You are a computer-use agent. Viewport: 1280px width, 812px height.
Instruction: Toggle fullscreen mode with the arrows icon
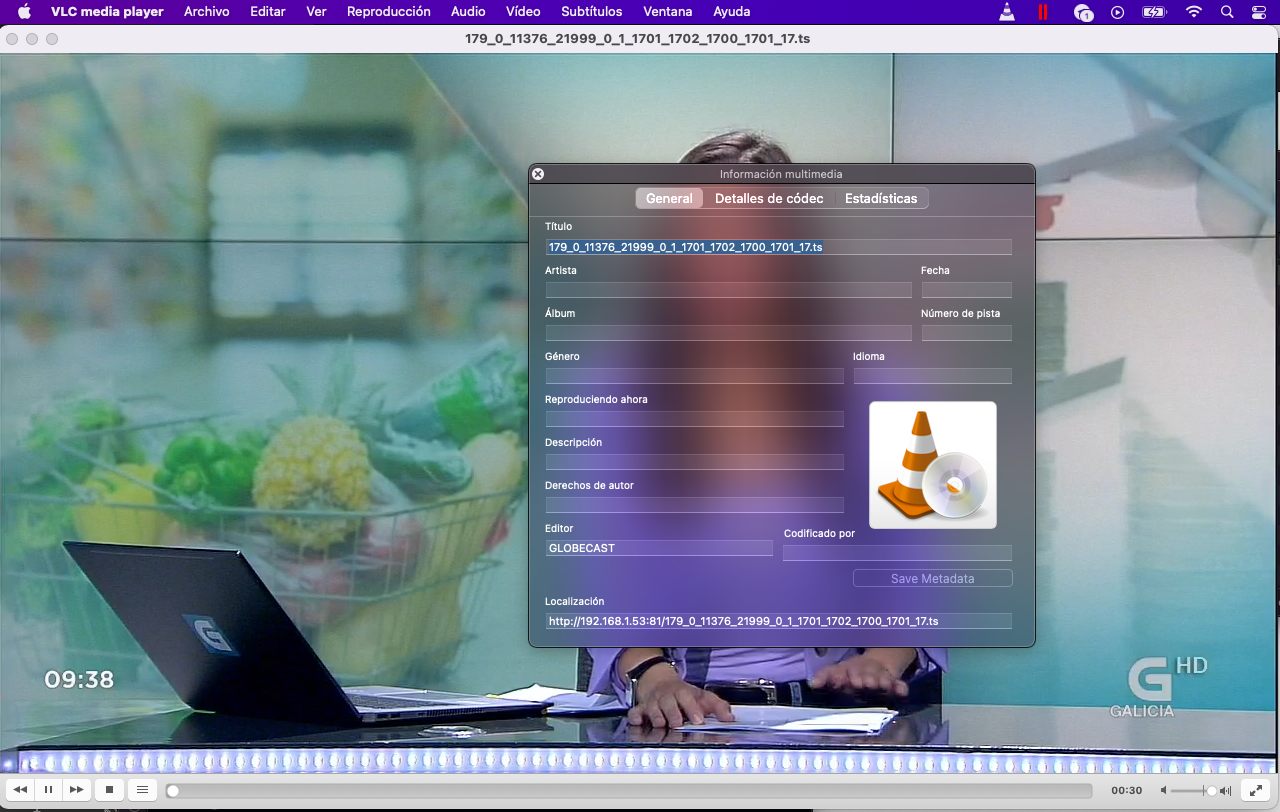tap(1255, 790)
